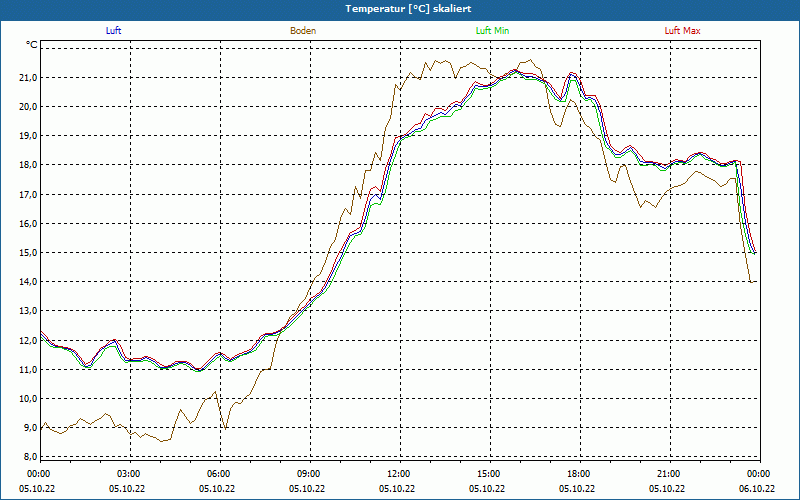
Task: Click the y-axis value 12,0
Action: point(29,340)
